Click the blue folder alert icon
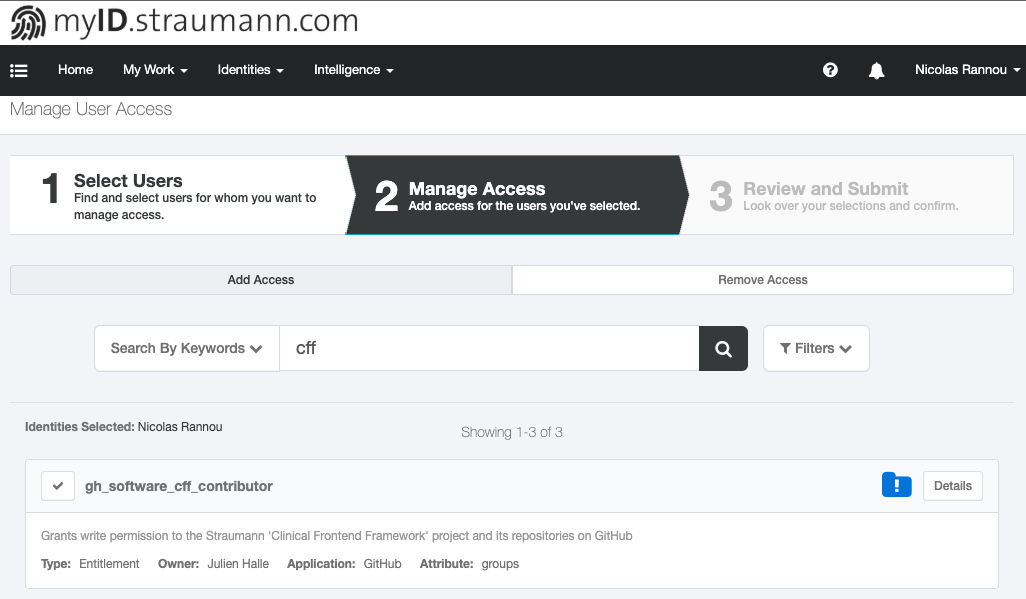 896,485
